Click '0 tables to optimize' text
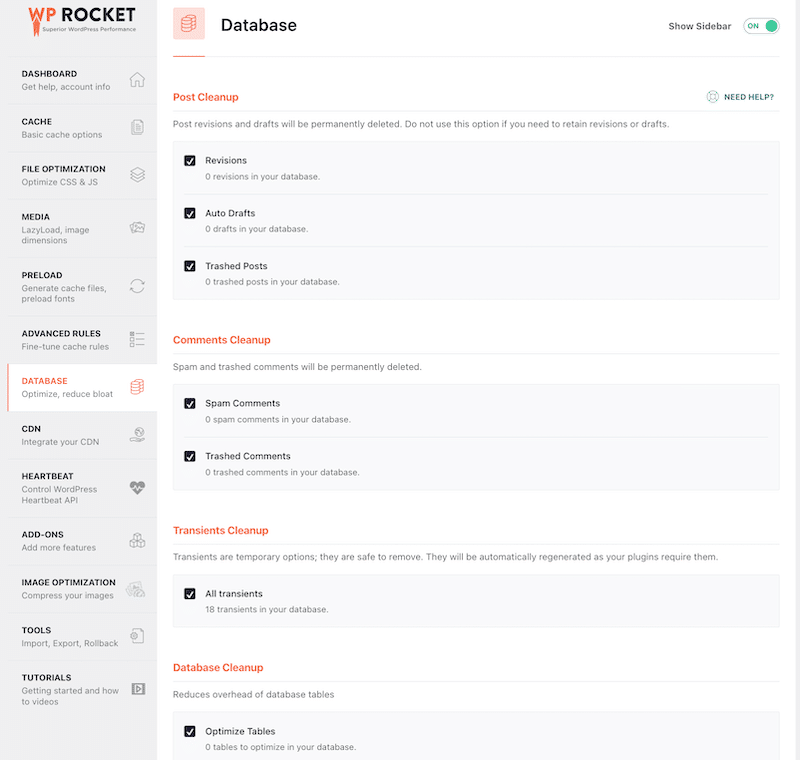 tap(281, 747)
